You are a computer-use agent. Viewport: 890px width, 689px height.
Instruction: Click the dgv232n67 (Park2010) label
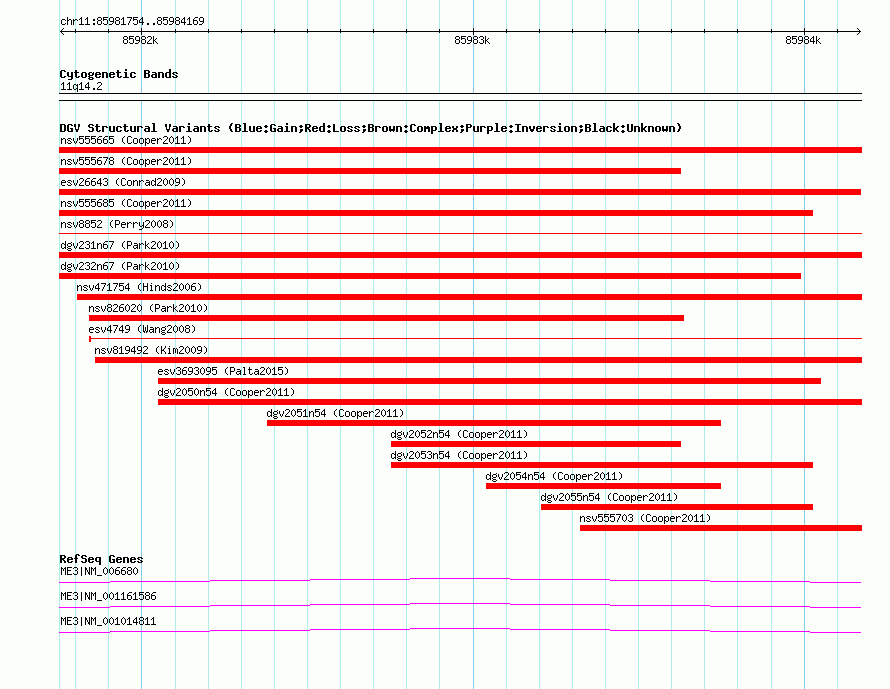pyautogui.click(x=120, y=266)
